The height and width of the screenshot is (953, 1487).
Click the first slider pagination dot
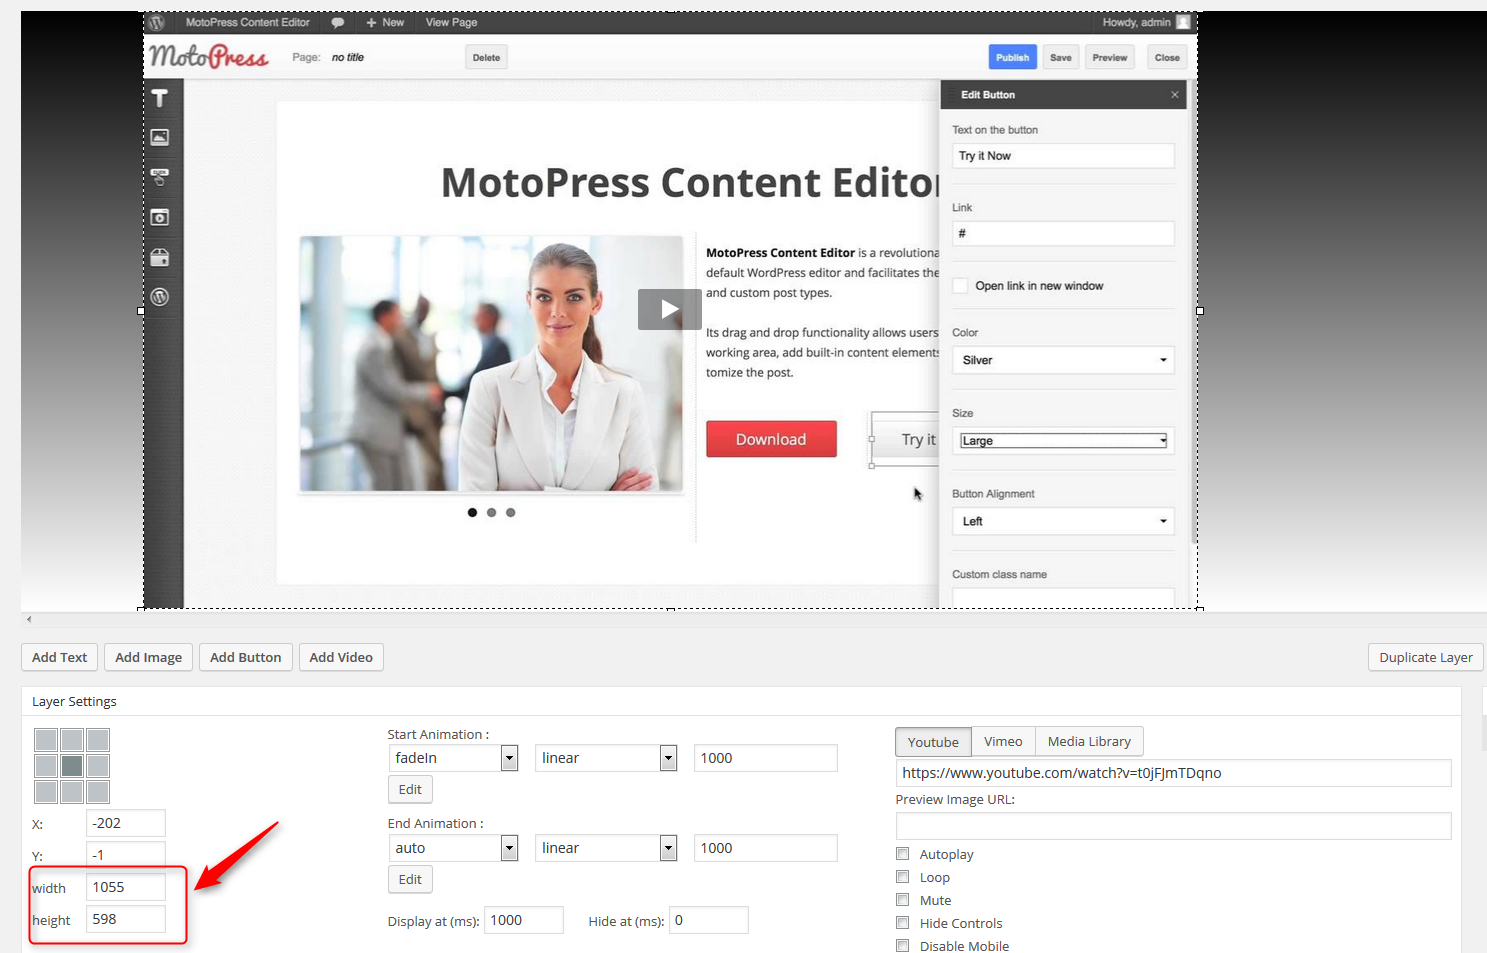[472, 512]
